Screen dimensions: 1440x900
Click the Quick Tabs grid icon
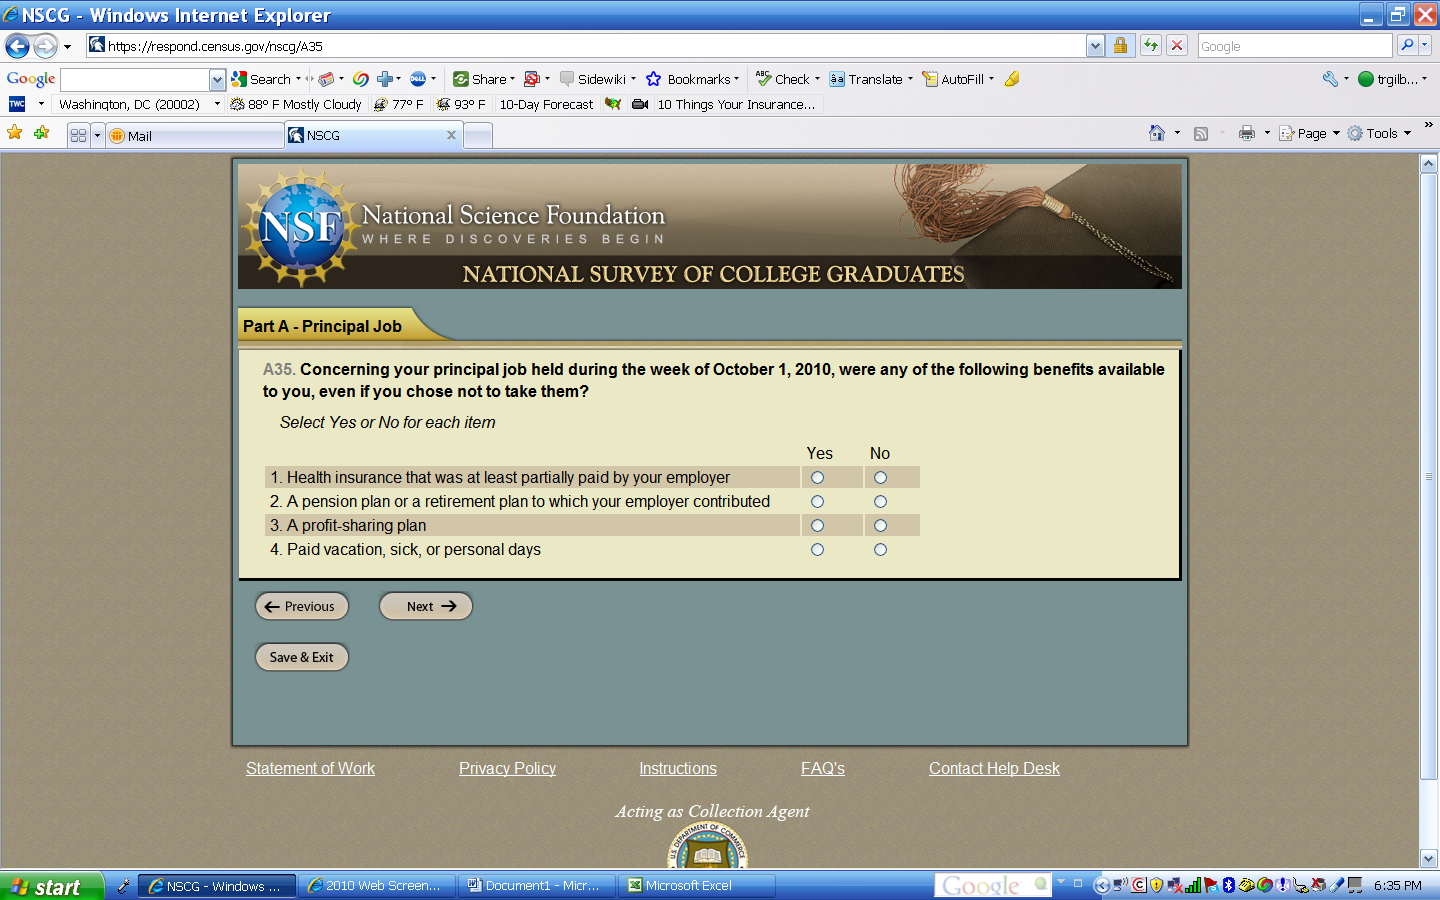78,135
